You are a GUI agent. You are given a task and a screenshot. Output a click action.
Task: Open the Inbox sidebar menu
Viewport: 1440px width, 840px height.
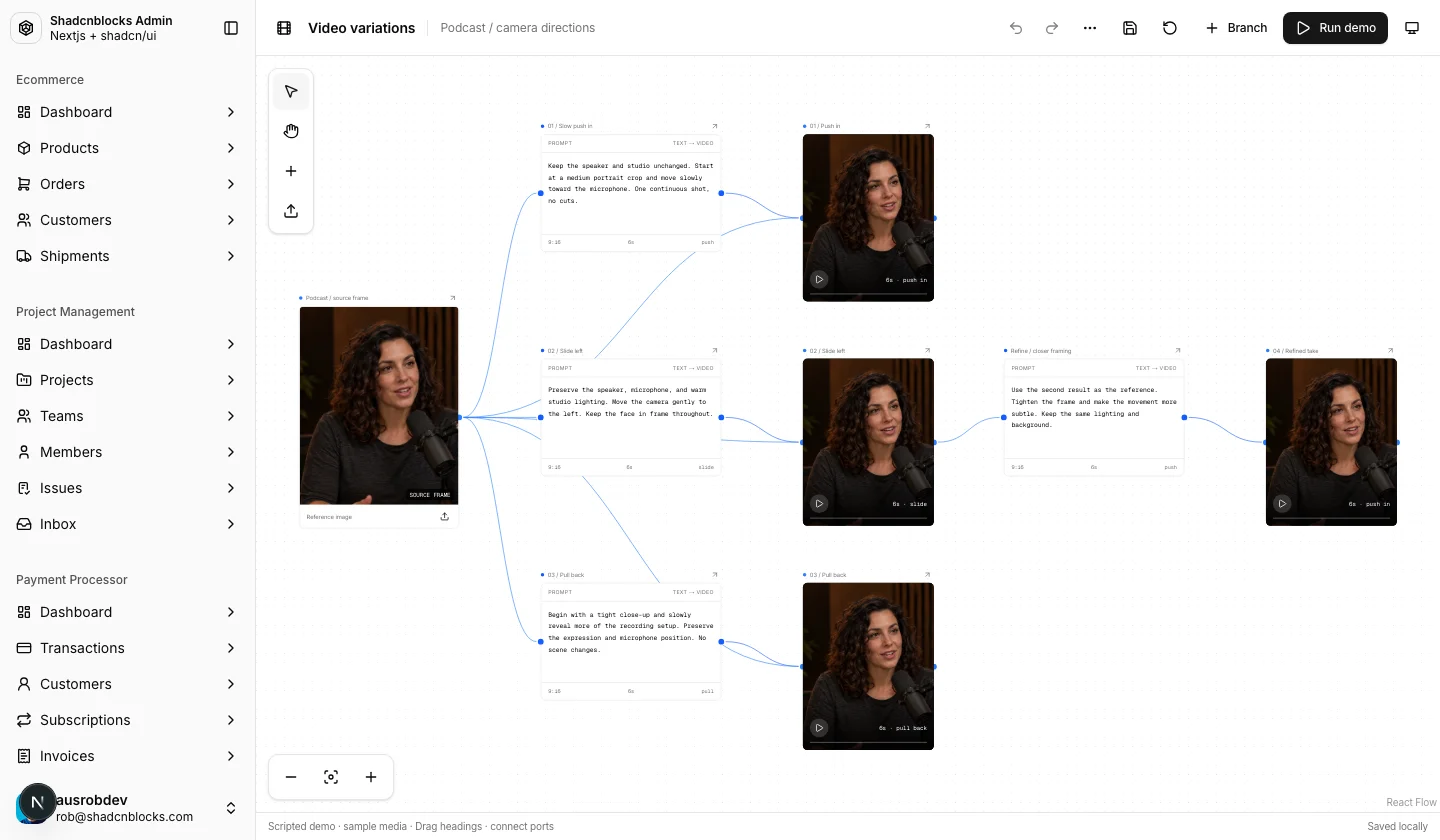point(128,524)
